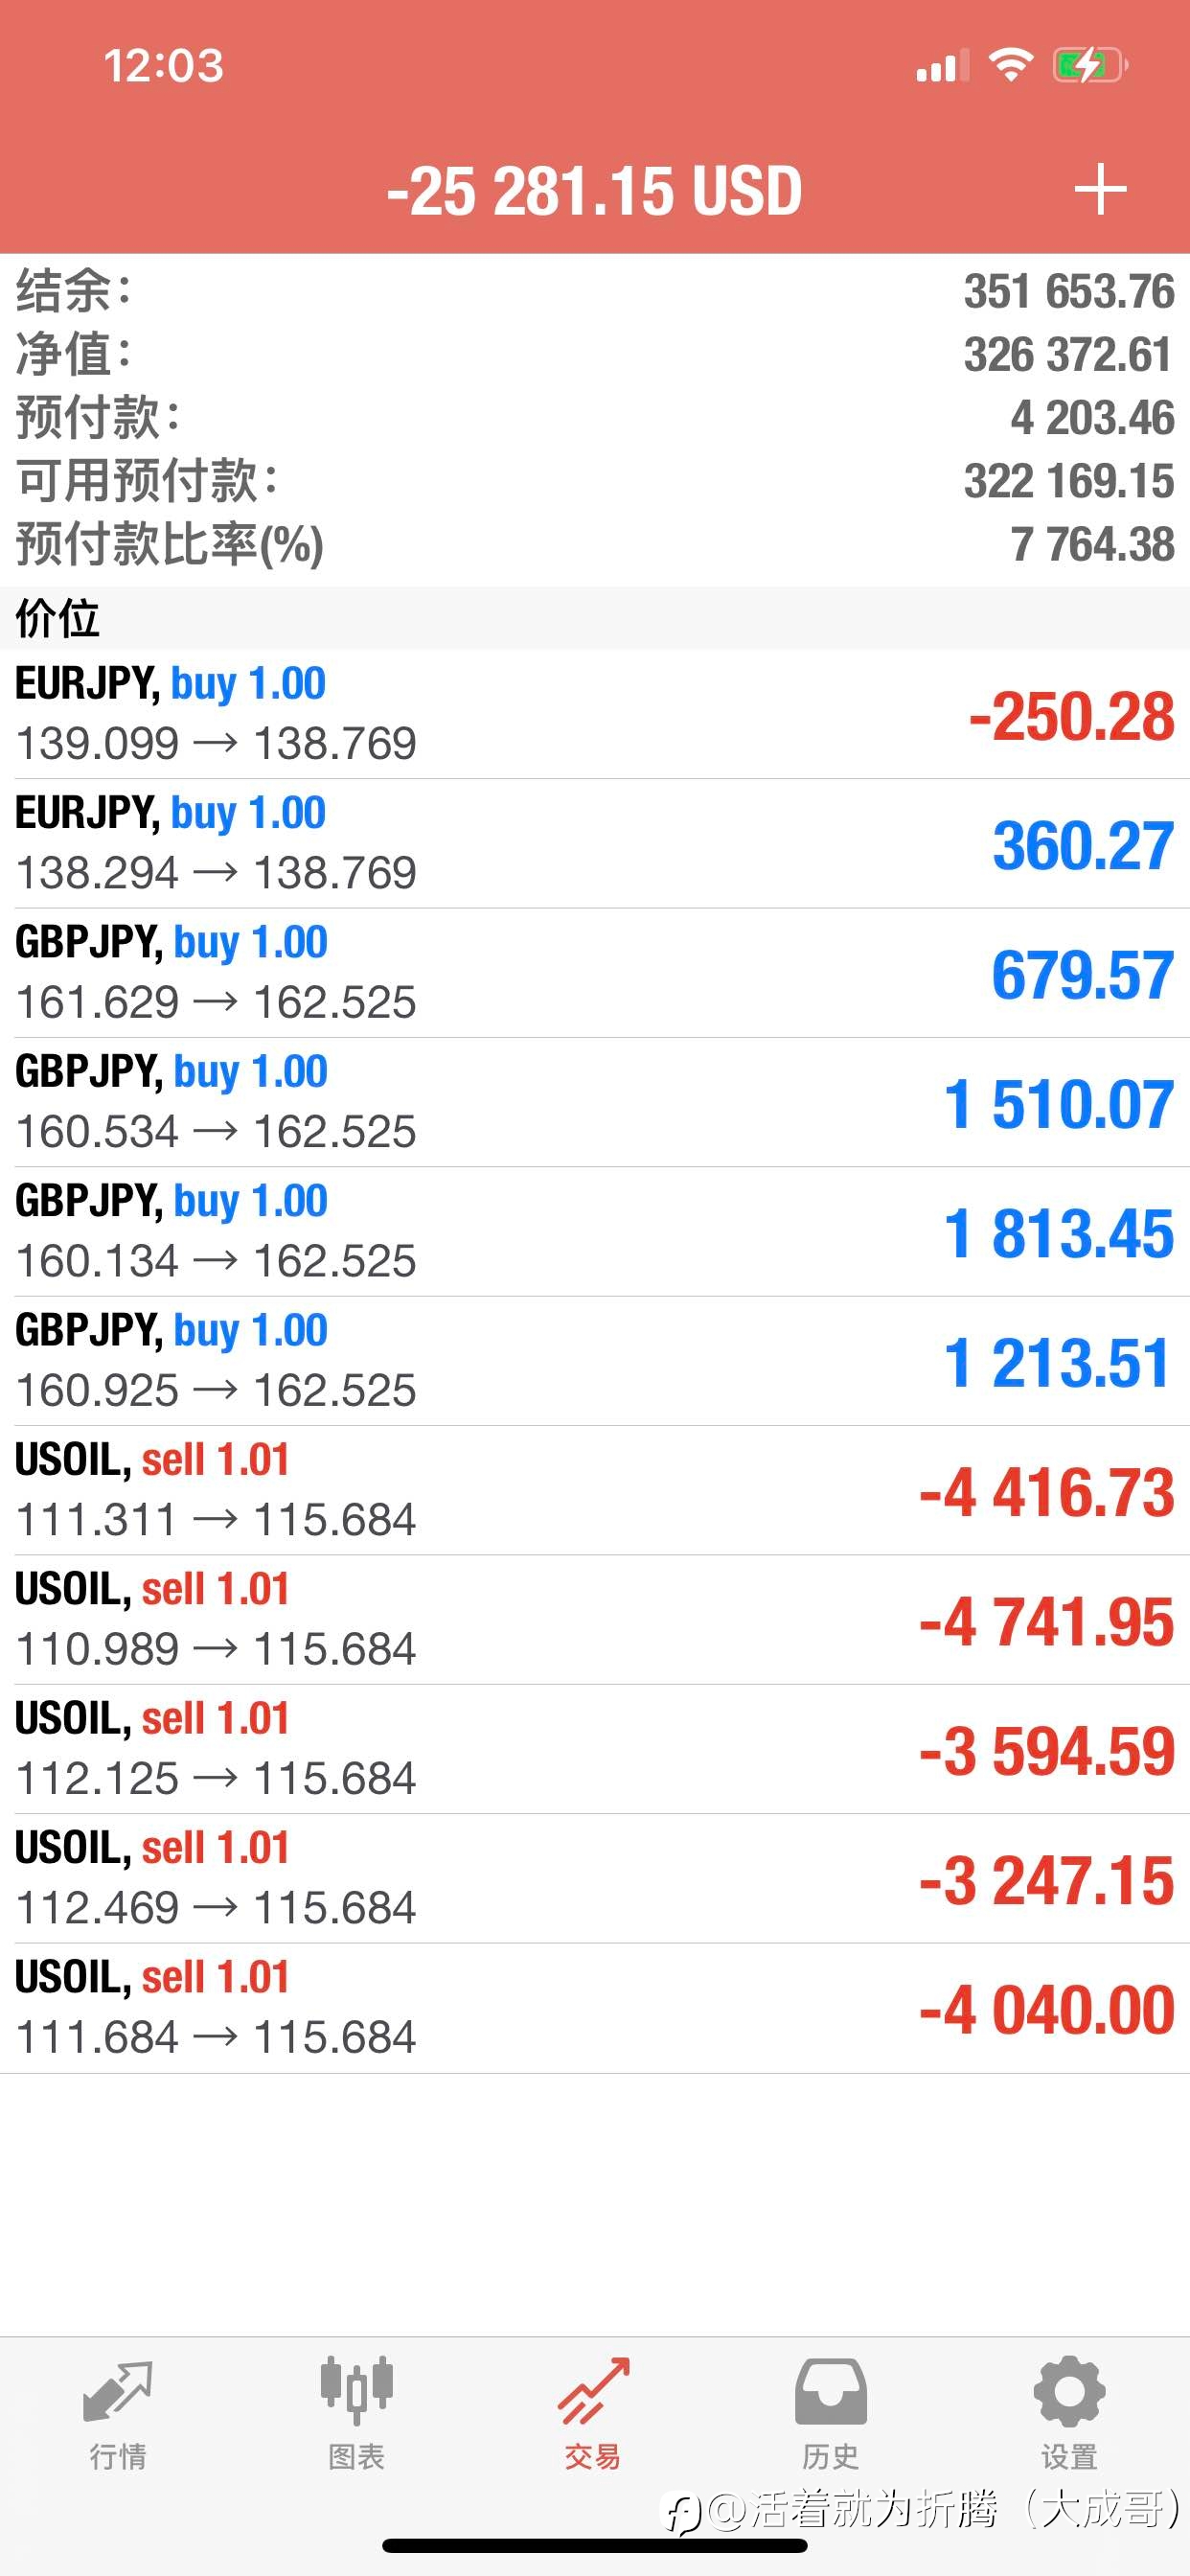1190x2576 pixels.
Task: Select EURJPY position showing 360.27 profit
Action: click(x=595, y=844)
